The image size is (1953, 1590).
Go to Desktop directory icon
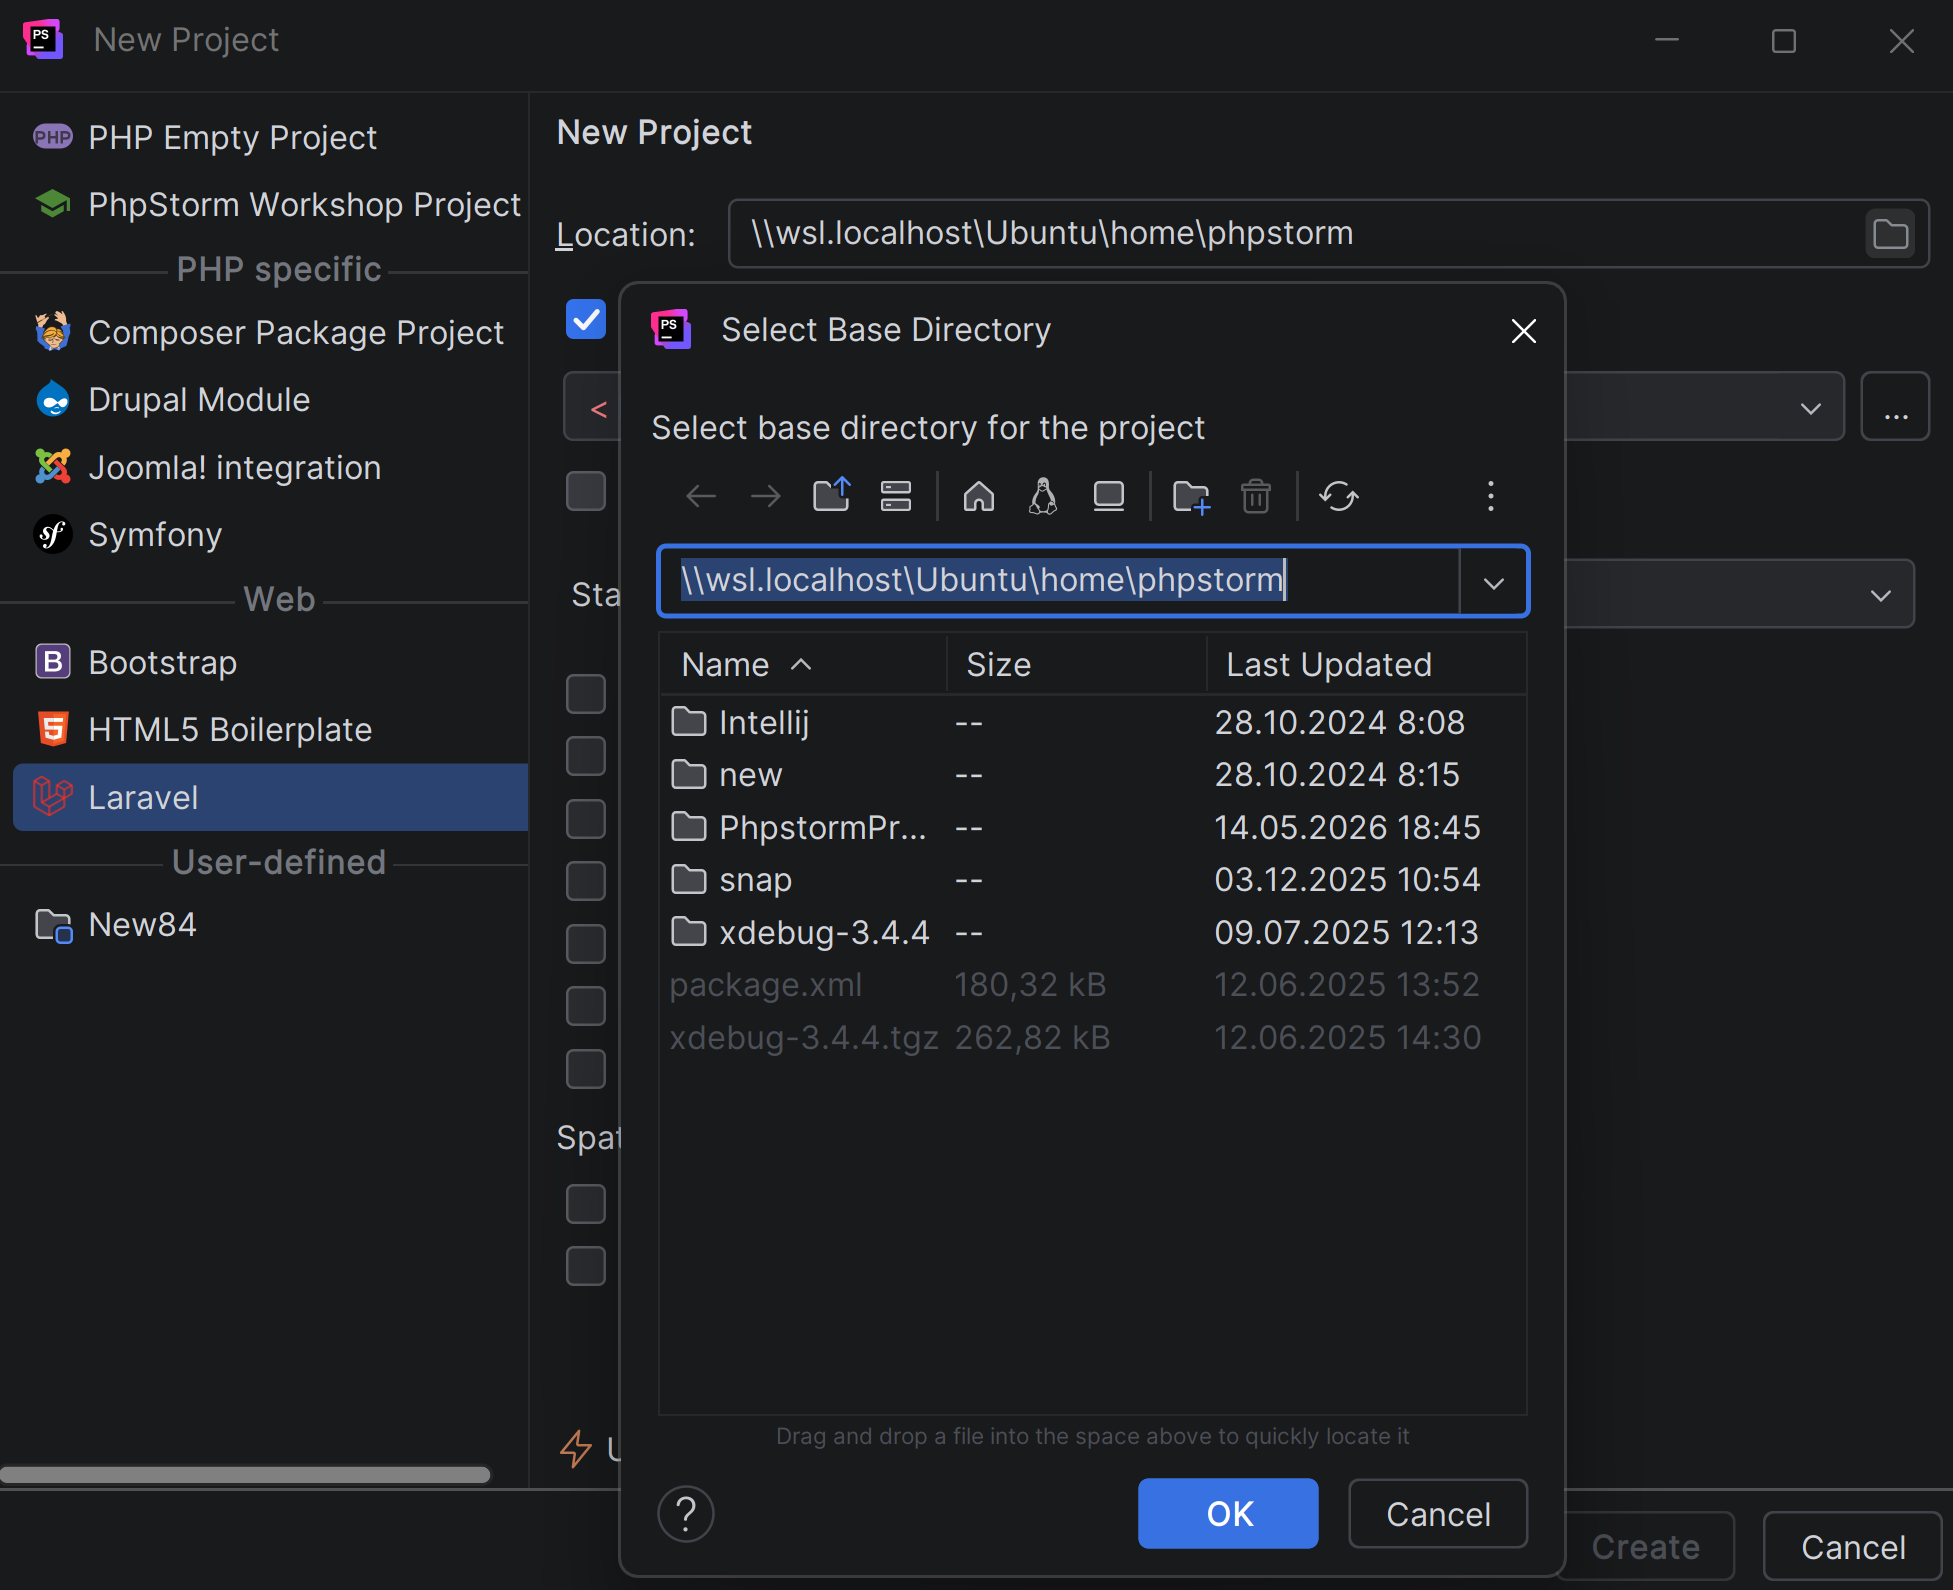(1108, 496)
